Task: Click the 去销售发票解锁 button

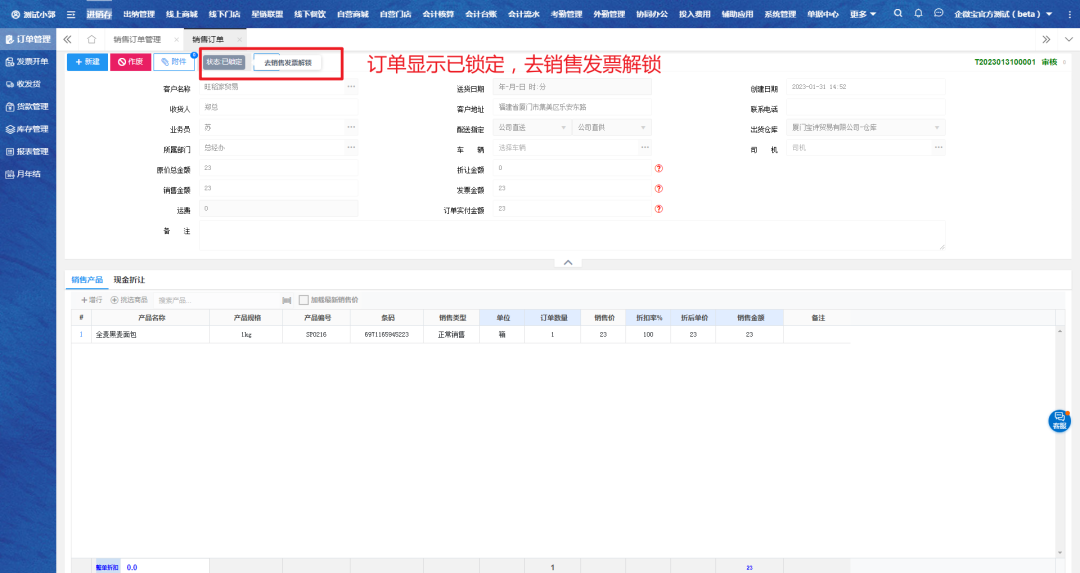Action: (x=288, y=63)
